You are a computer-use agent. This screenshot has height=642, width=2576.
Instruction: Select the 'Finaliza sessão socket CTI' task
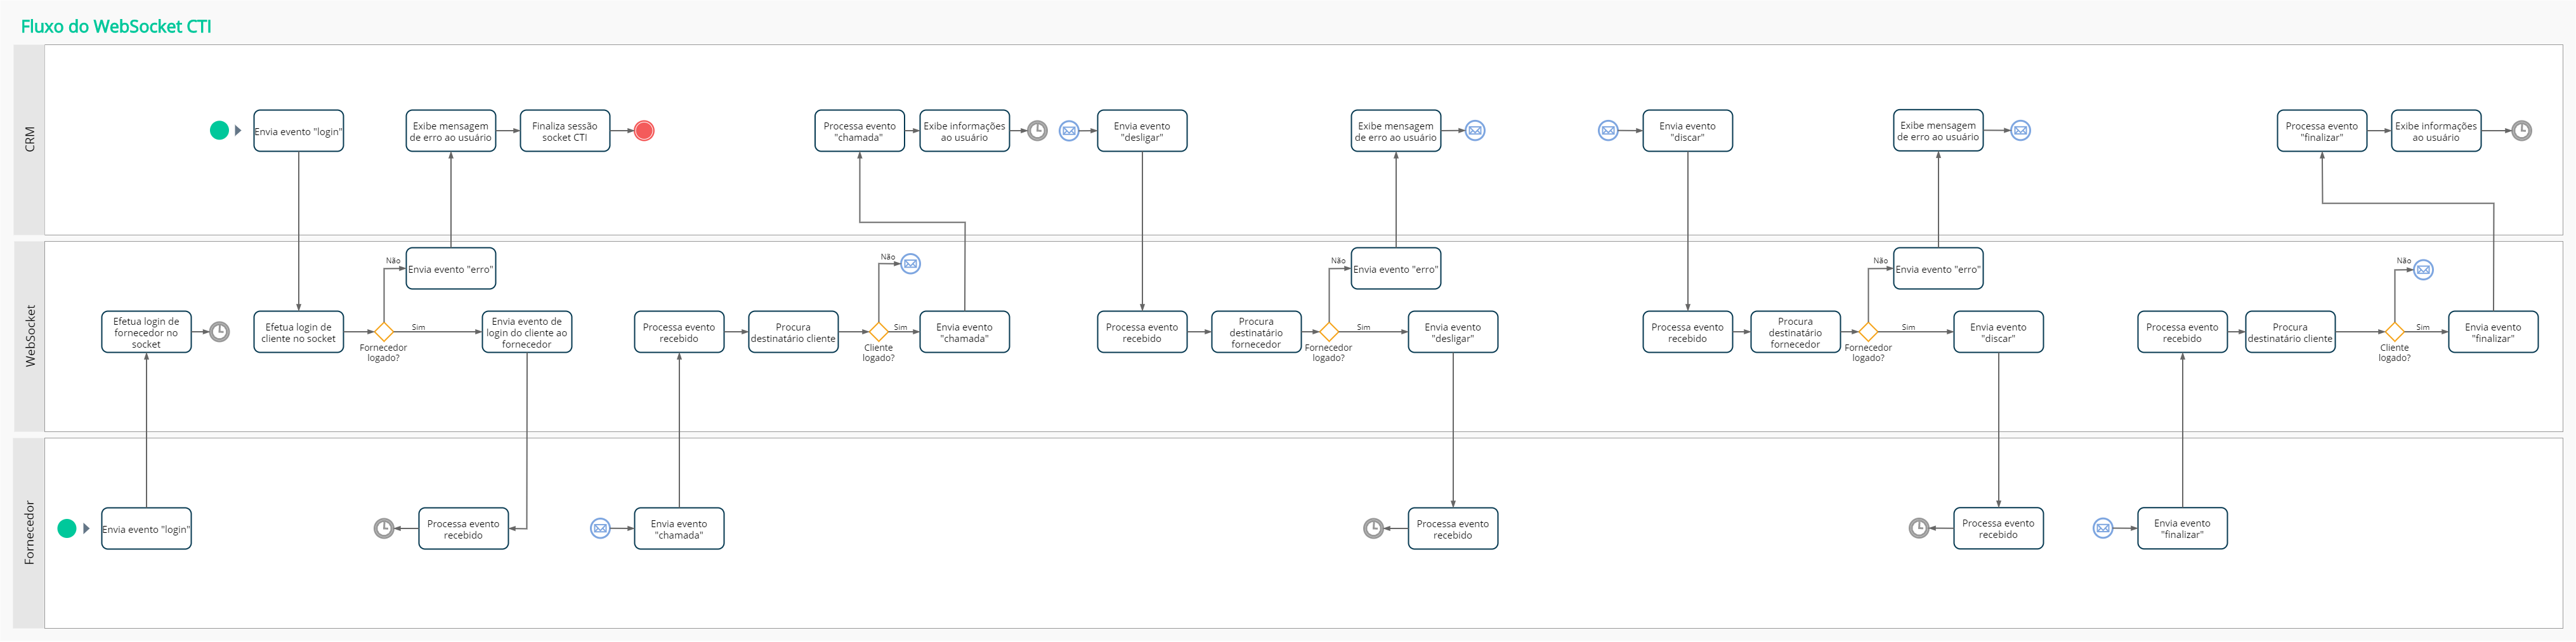coord(564,131)
